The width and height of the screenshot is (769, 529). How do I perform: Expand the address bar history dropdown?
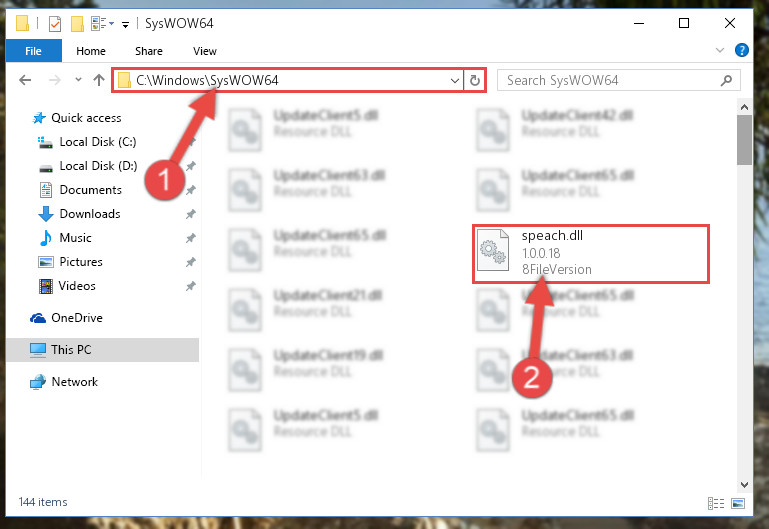[455, 80]
